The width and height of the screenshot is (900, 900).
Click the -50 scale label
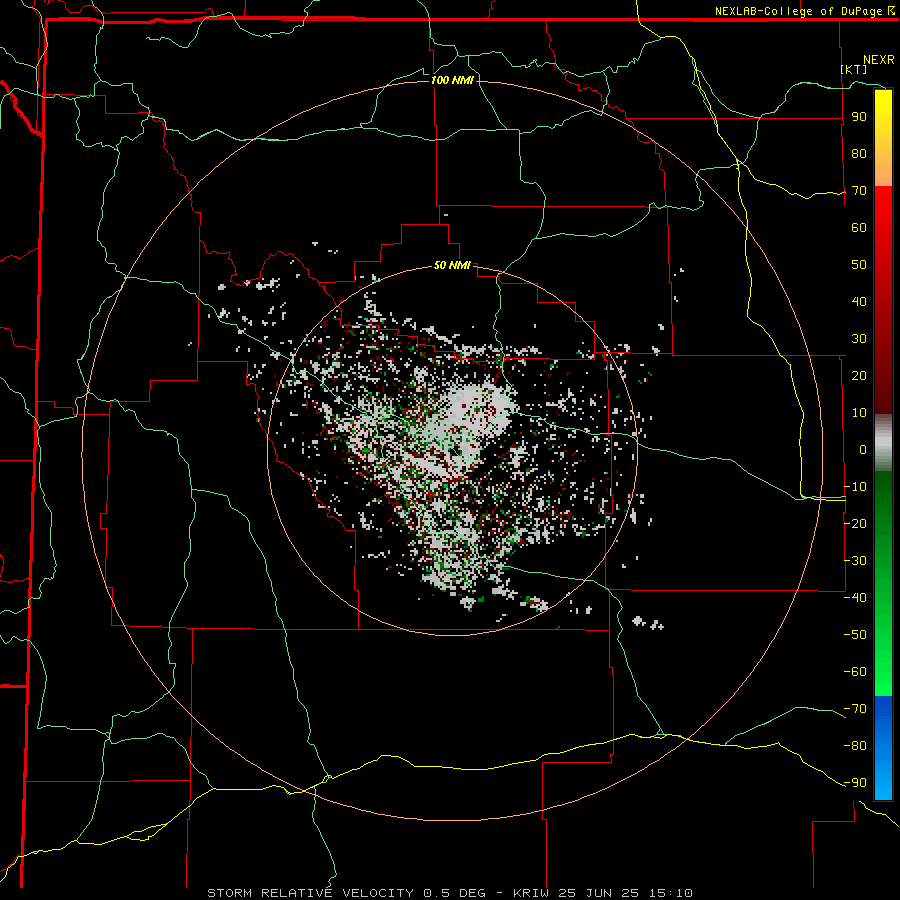coord(855,634)
